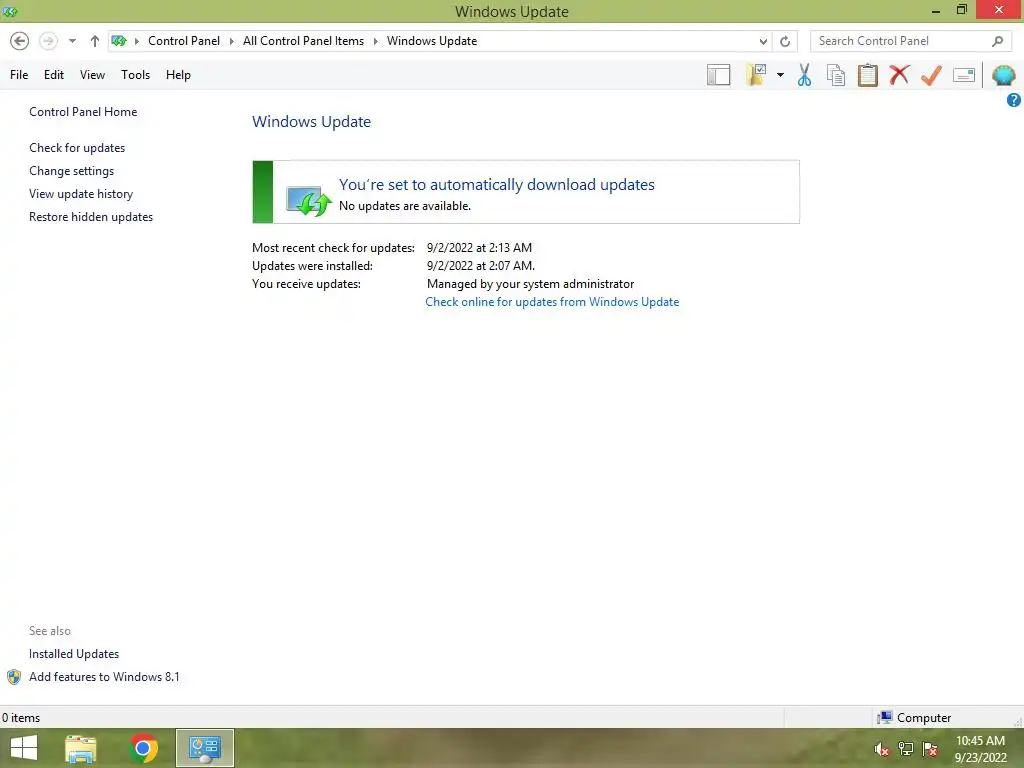Click the date 9/2/2022 at 2:13 AM

[479, 248]
